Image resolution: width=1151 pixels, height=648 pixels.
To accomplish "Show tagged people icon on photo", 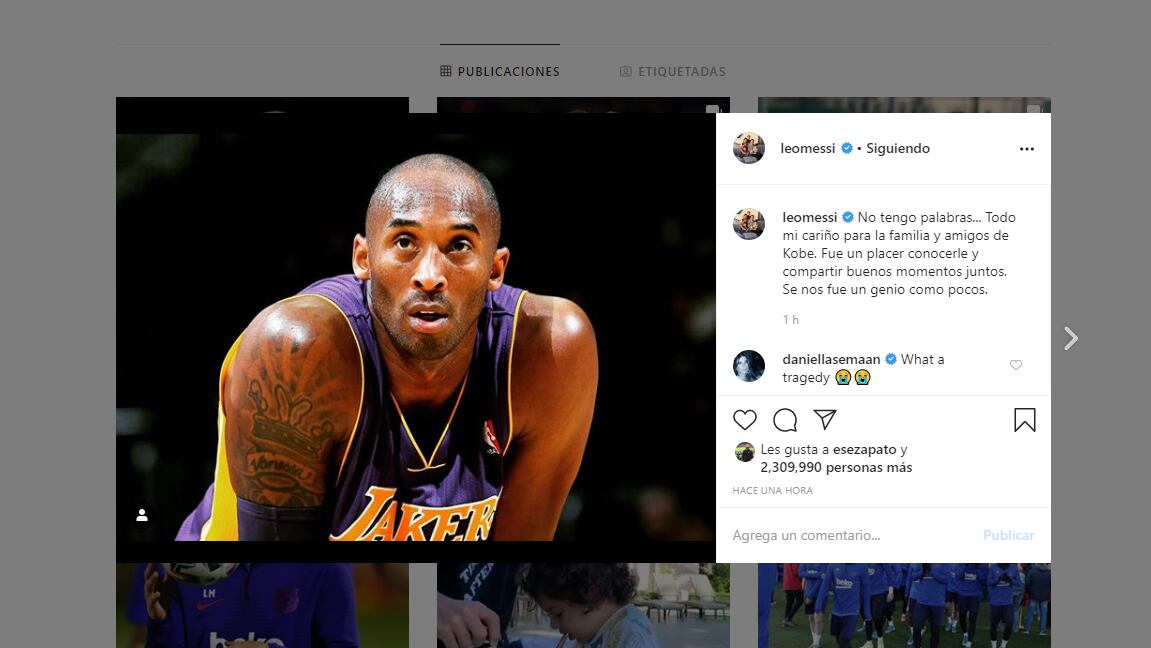I will 142,515.
